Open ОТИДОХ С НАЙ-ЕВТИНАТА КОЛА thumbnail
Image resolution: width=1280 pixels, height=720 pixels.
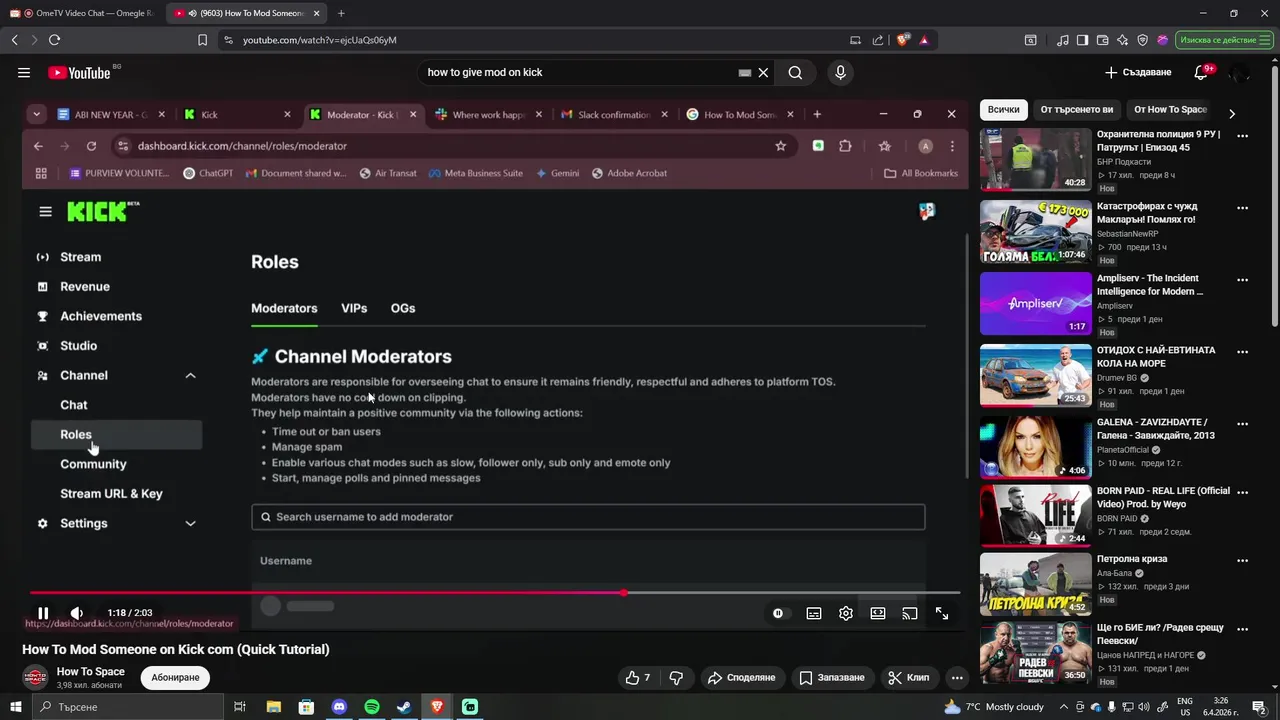pyautogui.click(x=1035, y=375)
